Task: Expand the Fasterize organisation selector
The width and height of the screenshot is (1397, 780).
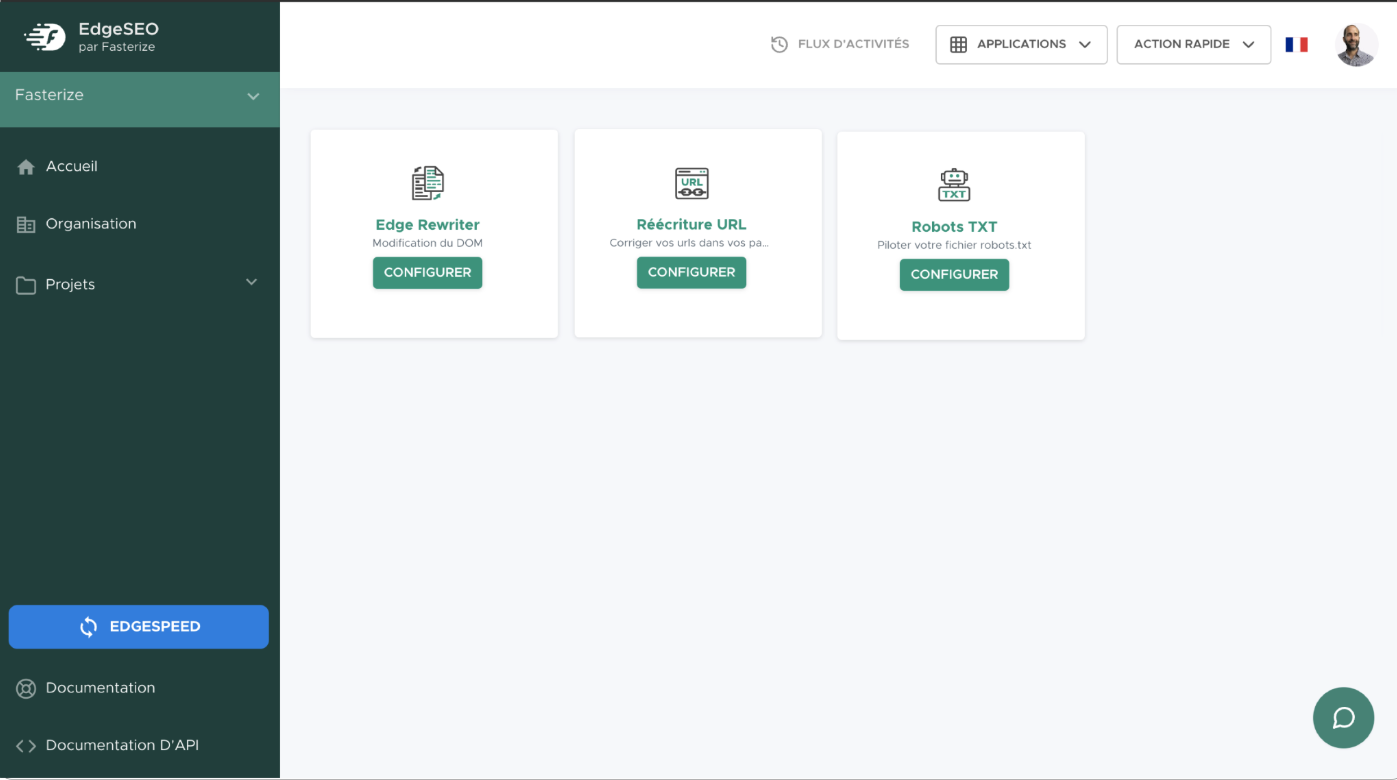Action: [253, 96]
